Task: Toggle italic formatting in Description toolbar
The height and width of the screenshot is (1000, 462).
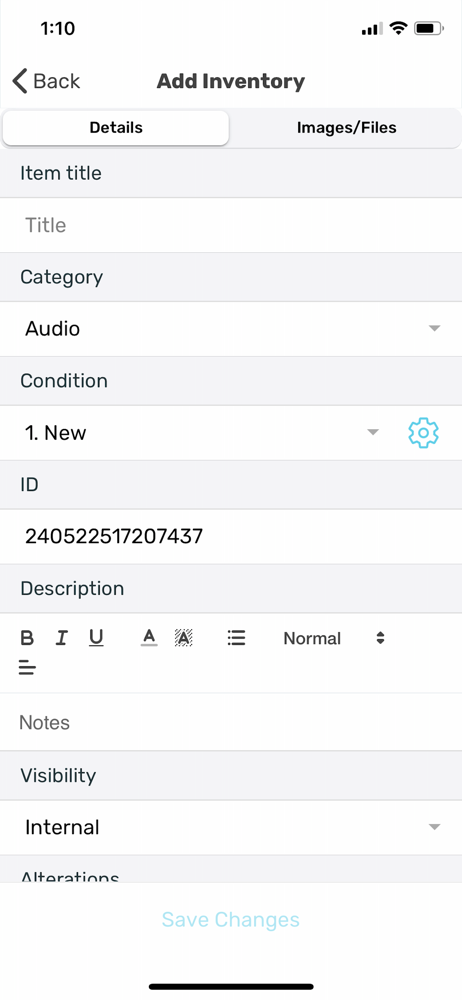Action: tap(61, 638)
